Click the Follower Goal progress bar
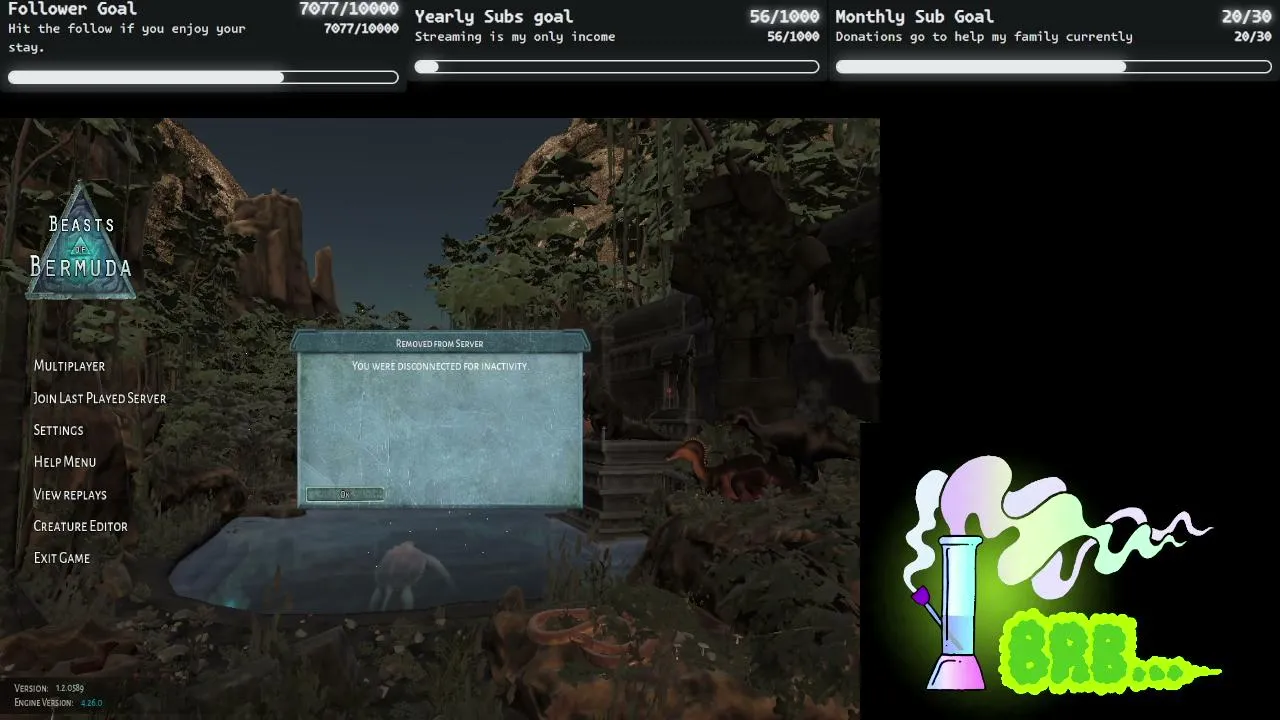This screenshot has width=1280, height=720. (x=203, y=77)
